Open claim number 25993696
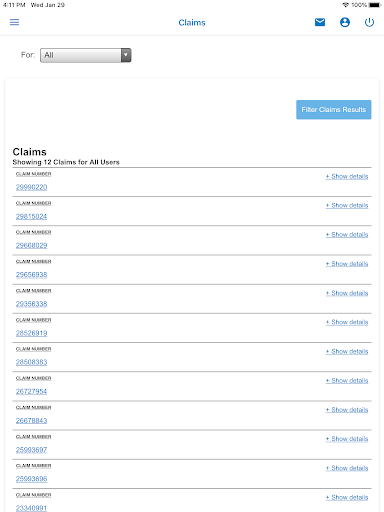The width and height of the screenshot is (384, 512). (31, 479)
